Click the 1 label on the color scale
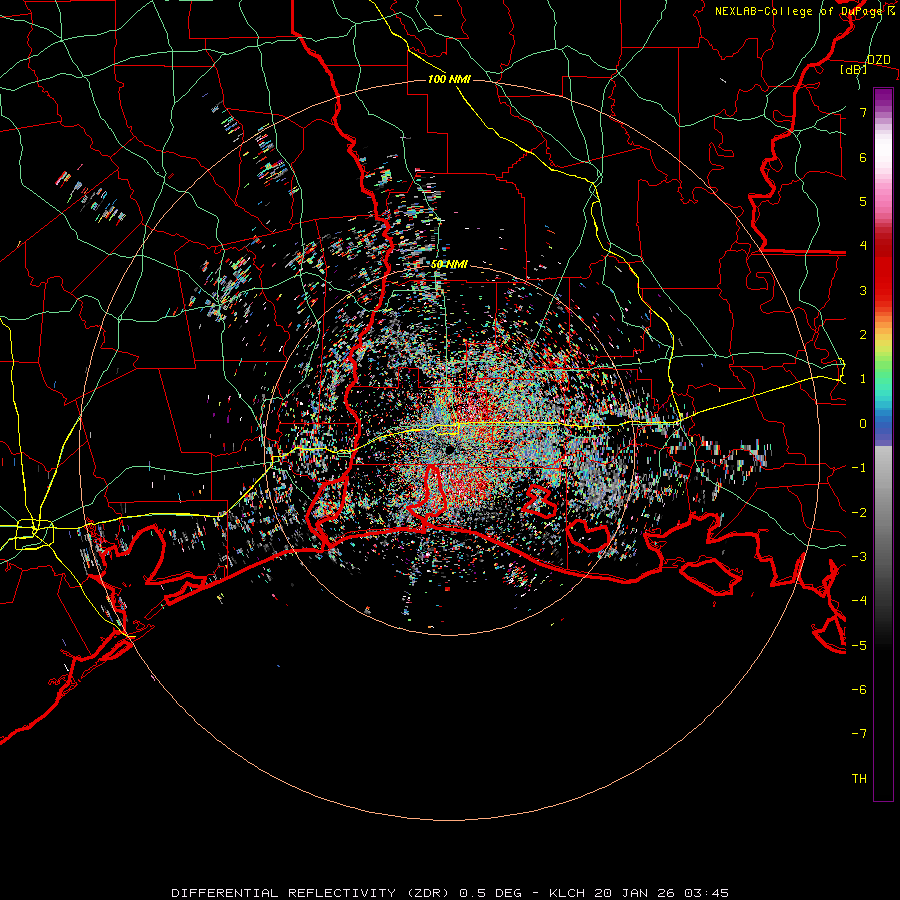900x900 pixels. click(863, 379)
